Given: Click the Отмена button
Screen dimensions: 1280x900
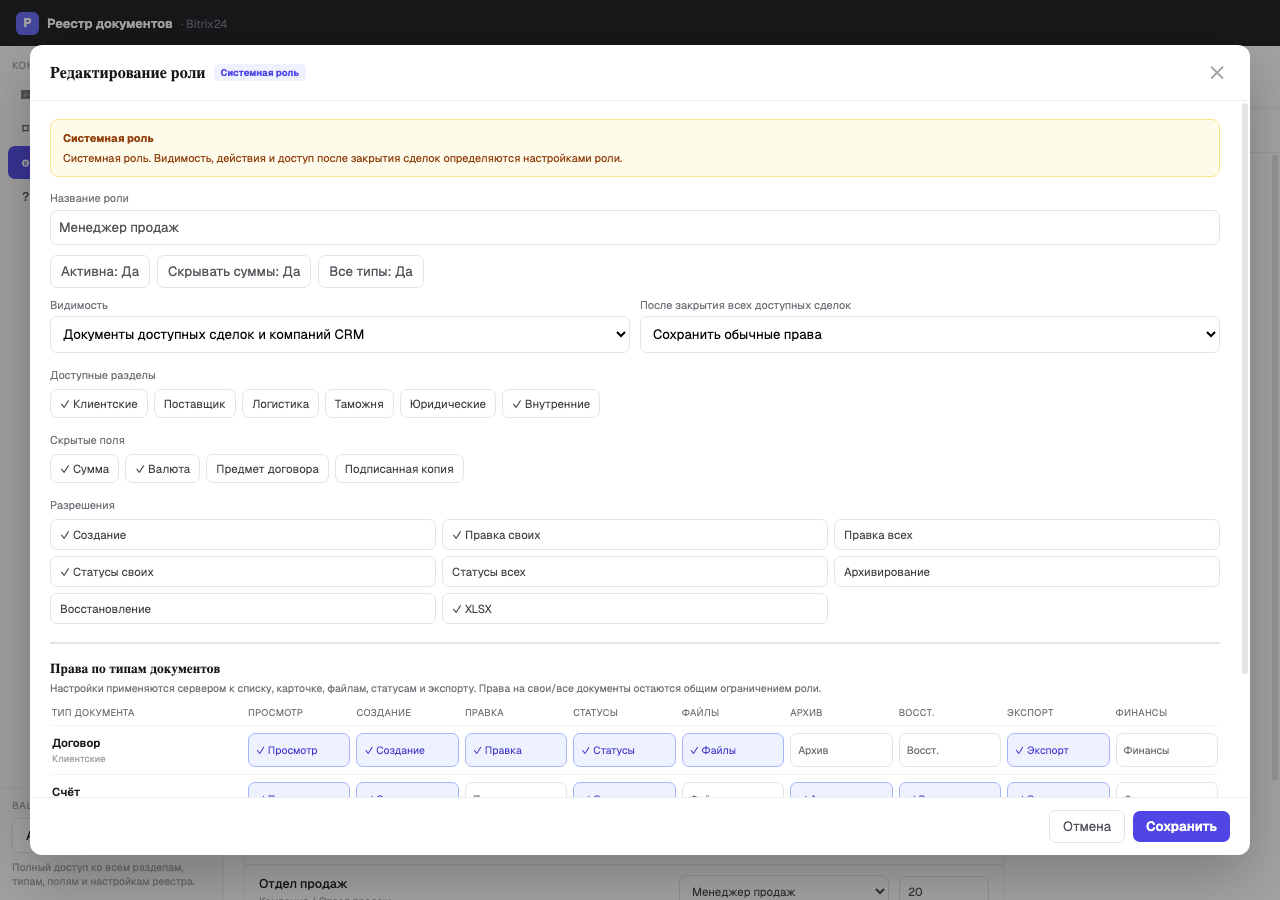Looking at the screenshot, I should click(1087, 826).
